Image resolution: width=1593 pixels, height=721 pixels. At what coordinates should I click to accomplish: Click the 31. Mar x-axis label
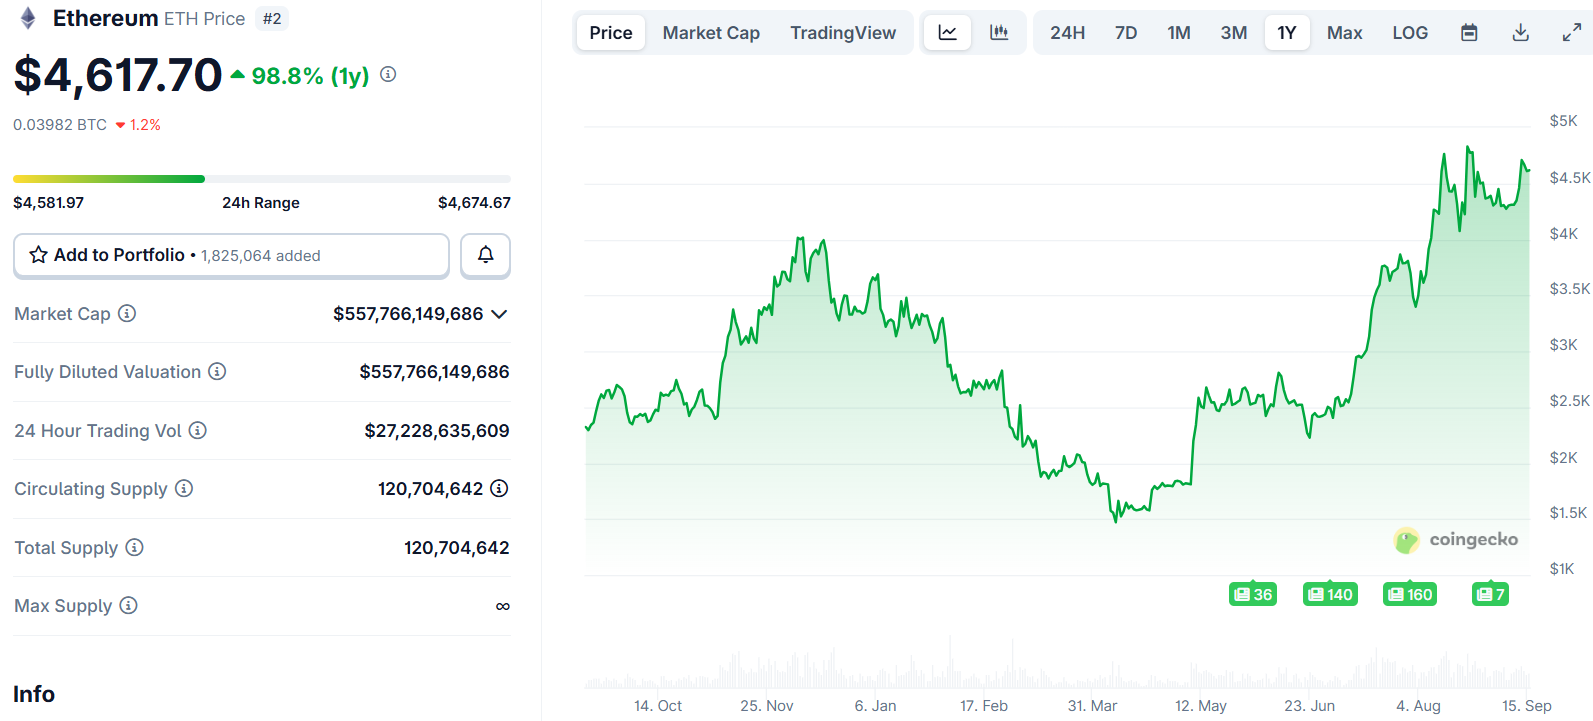1092,706
